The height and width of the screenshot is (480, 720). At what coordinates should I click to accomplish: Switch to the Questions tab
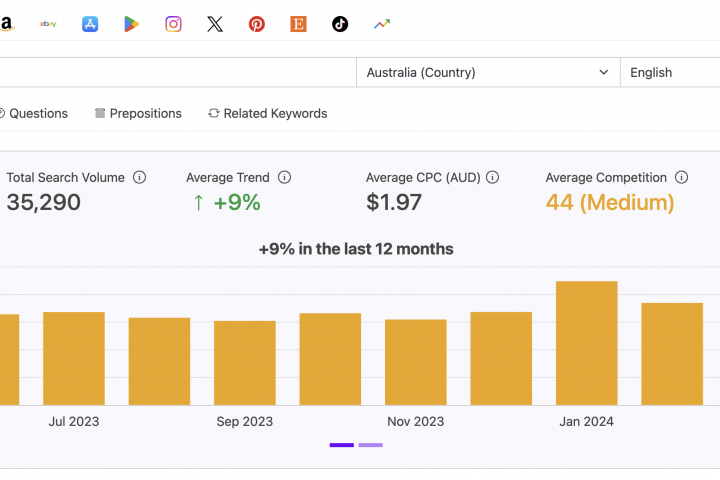coord(36,113)
